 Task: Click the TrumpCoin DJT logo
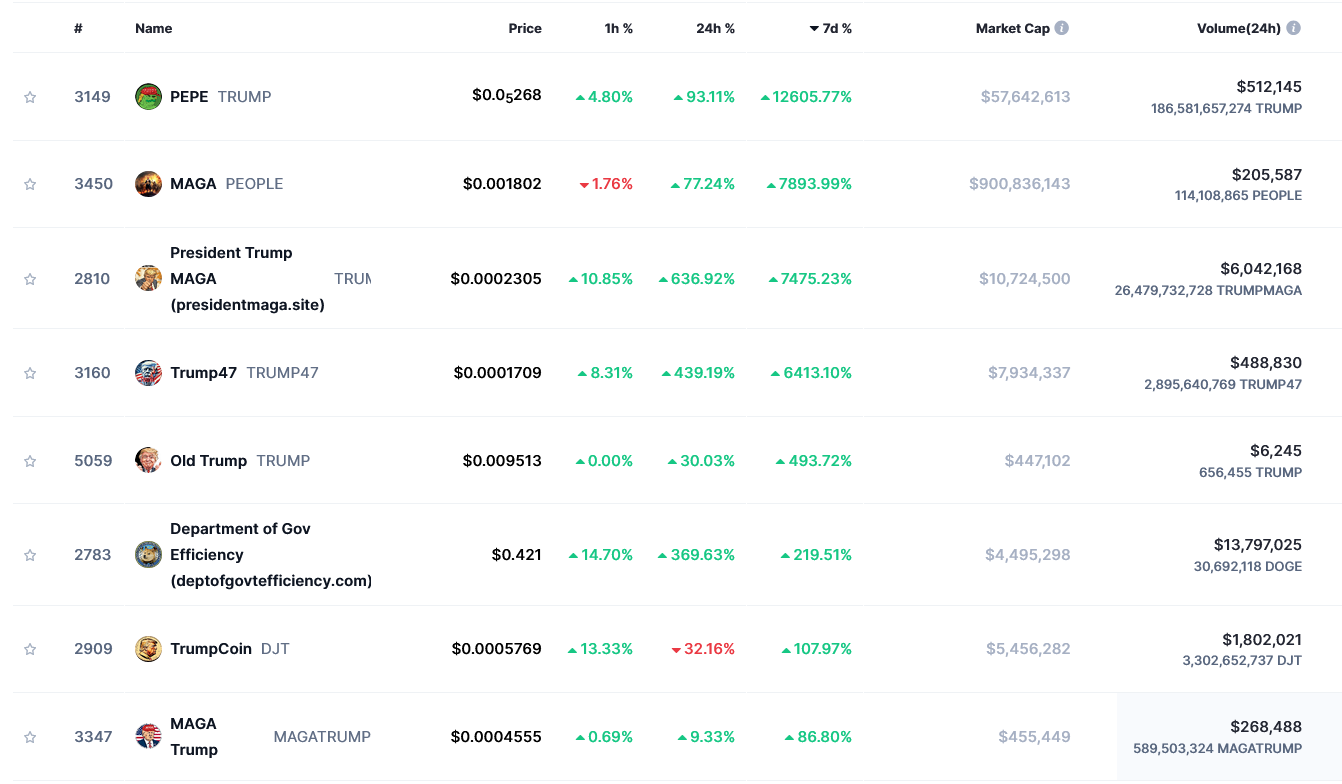148,649
